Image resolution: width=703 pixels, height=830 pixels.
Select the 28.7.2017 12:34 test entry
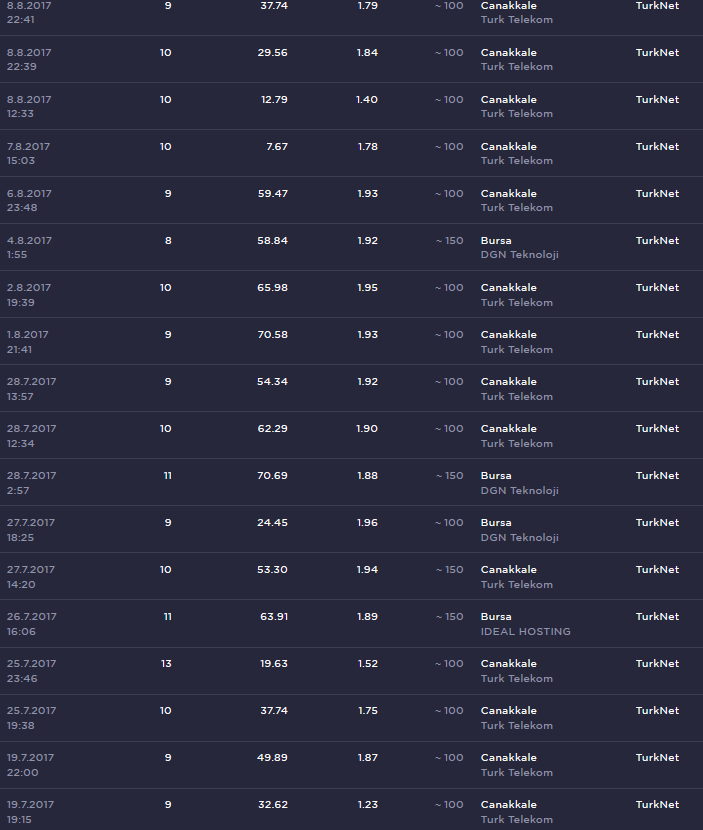(352, 436)
